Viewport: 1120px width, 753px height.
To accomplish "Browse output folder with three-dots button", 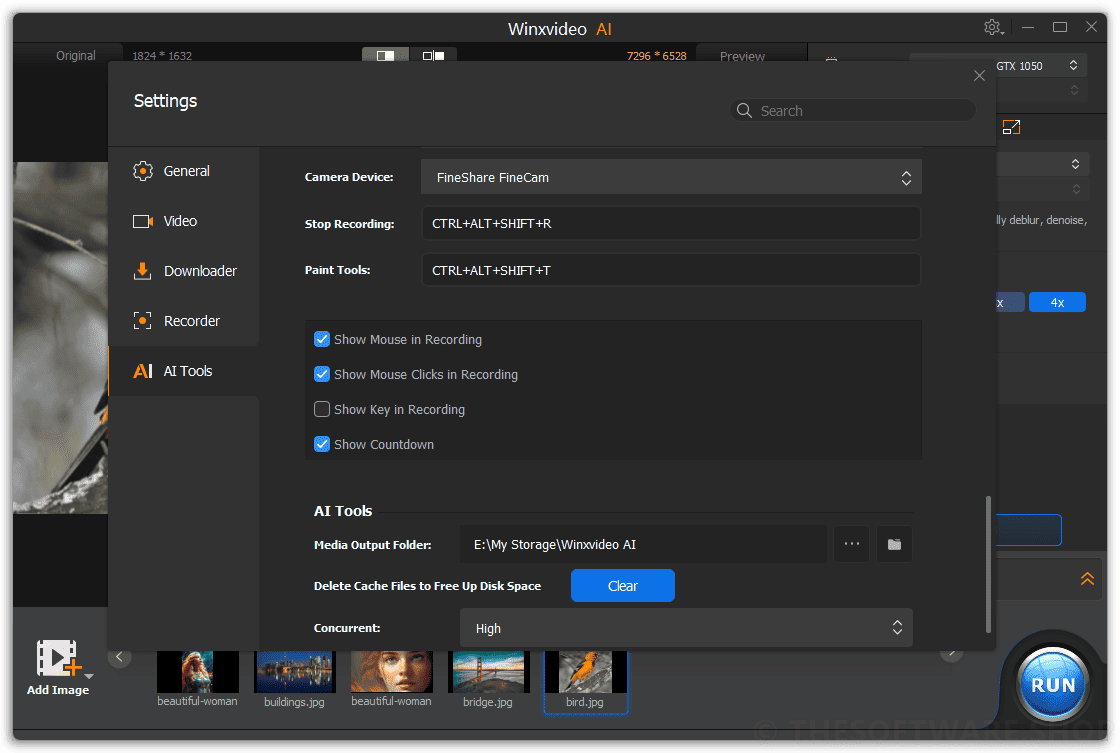I will (851, 544).
